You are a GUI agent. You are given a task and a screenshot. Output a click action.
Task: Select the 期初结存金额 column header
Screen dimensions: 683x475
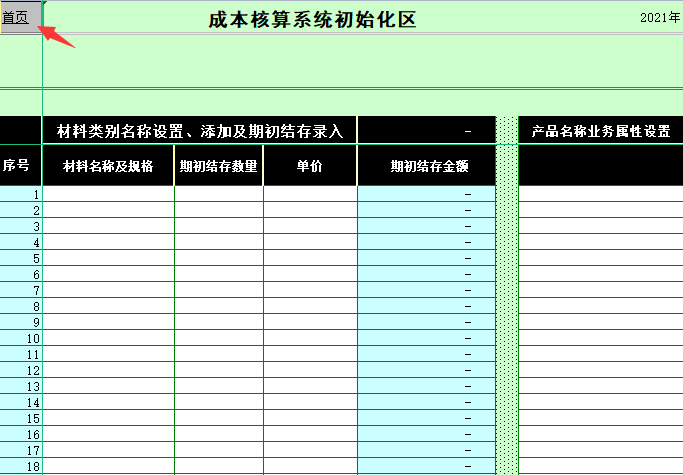click(x=426, y=166)
